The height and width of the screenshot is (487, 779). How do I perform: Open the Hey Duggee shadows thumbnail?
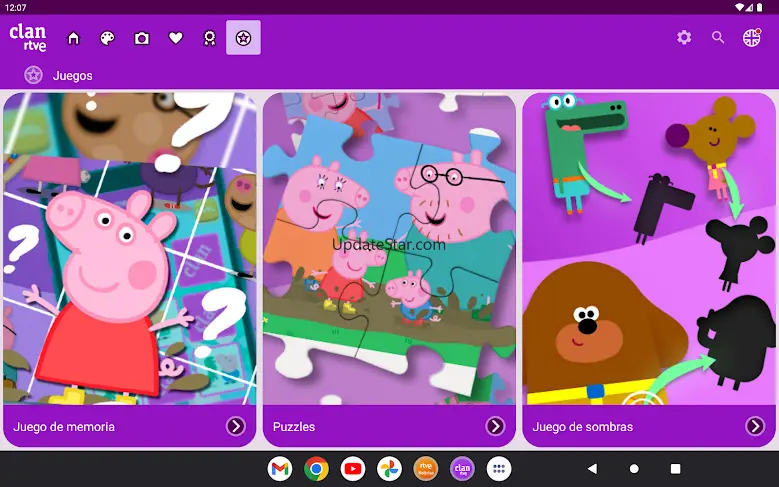coord(649,248)
